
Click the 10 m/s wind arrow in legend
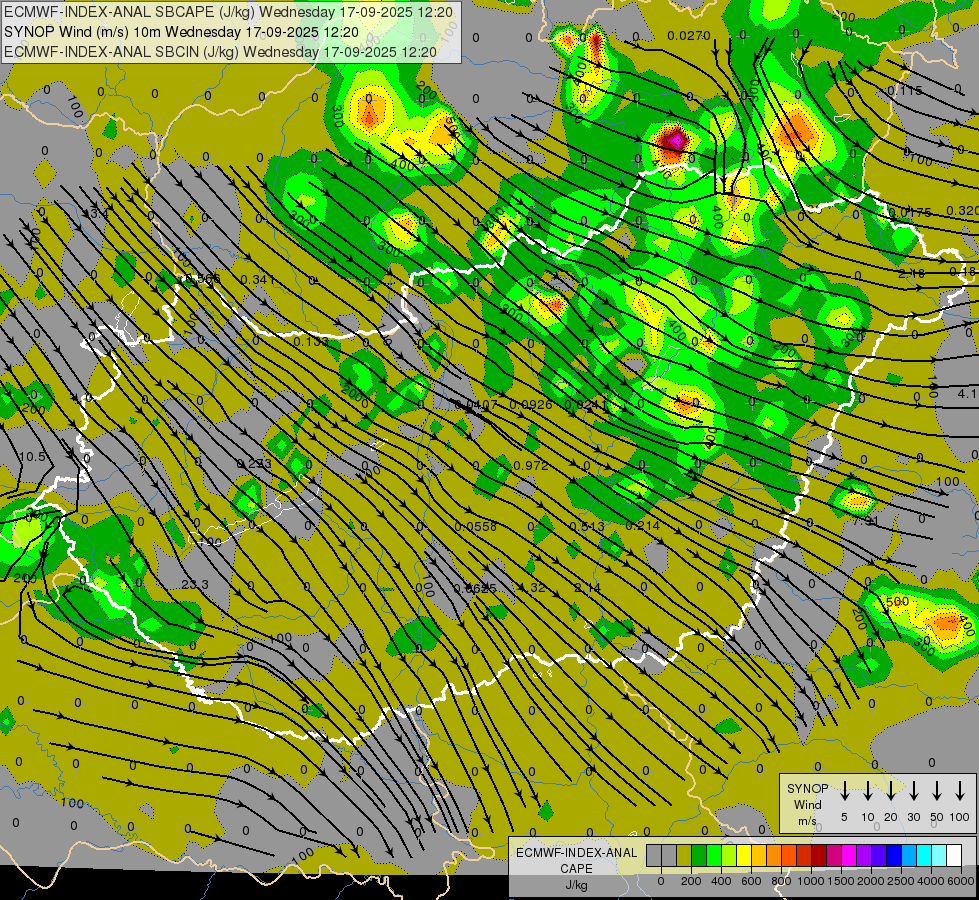click(x=867, y=791)
